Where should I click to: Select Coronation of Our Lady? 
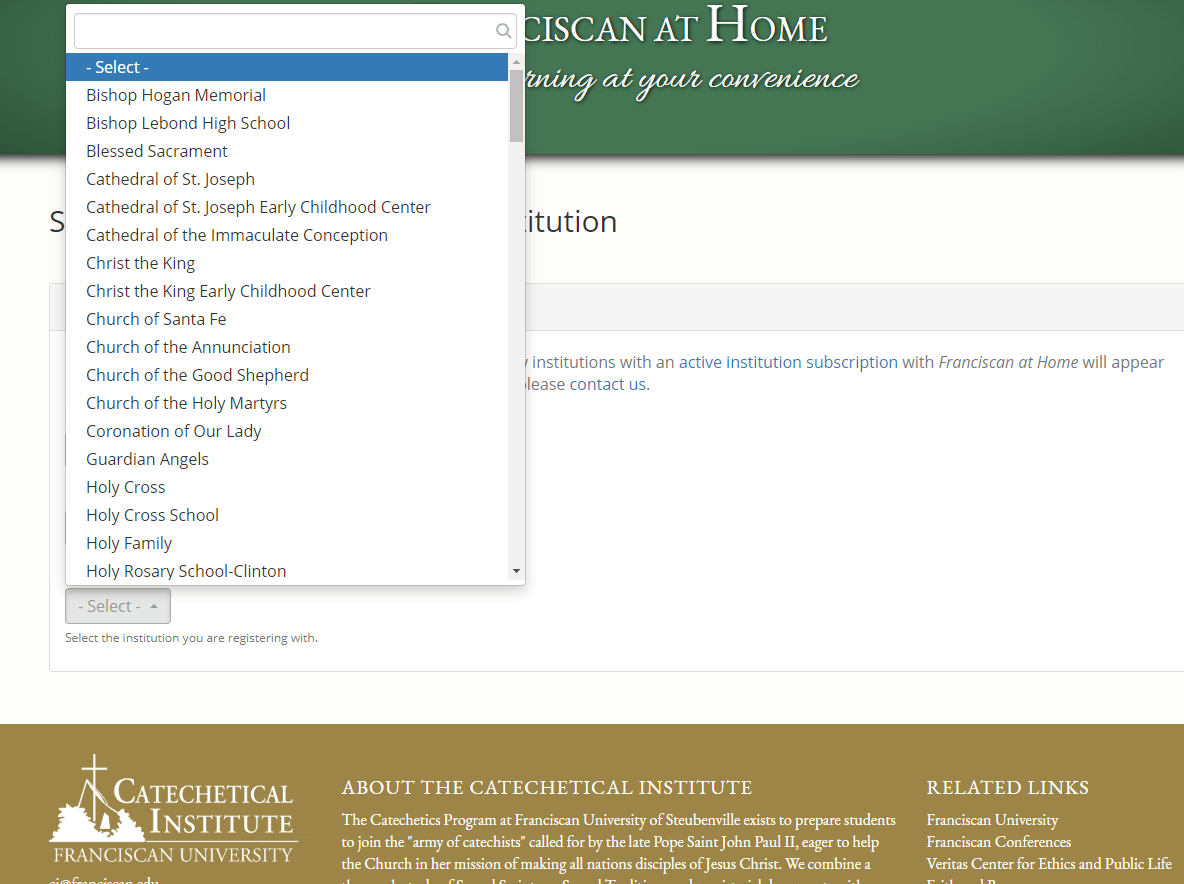(x=287, y=430)
